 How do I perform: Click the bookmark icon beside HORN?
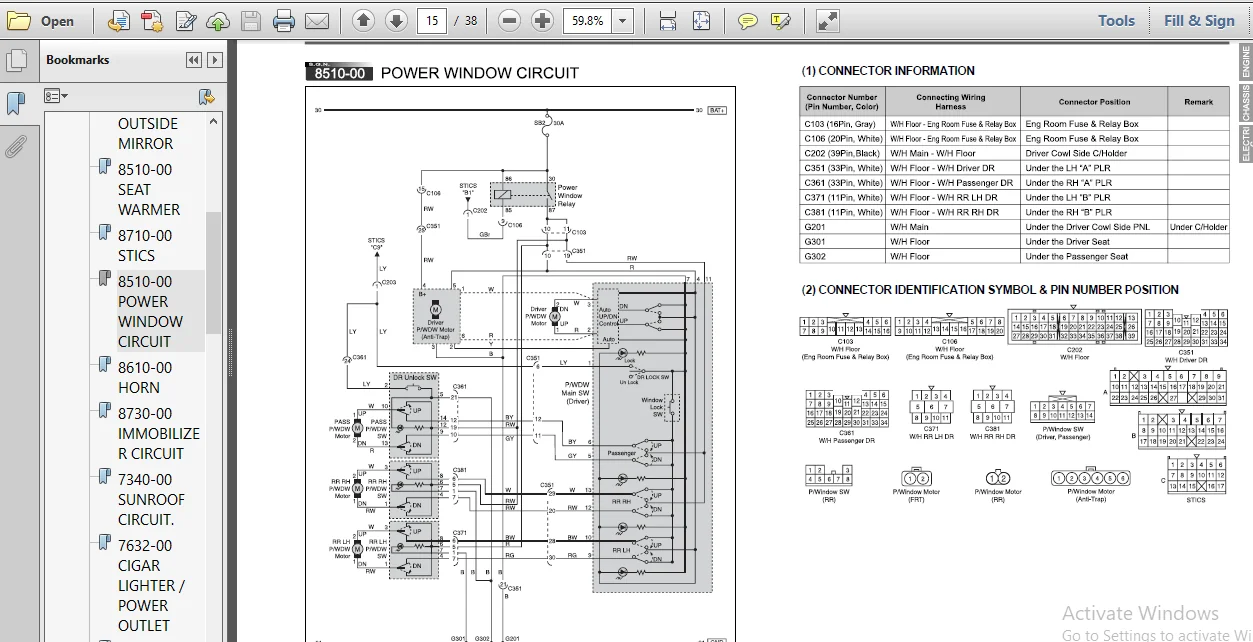[104, 367]
